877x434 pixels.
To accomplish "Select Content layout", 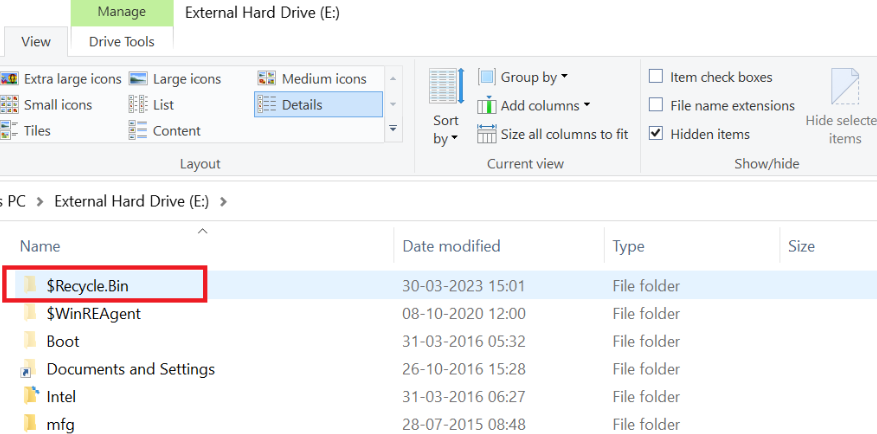I will (164, 131).
